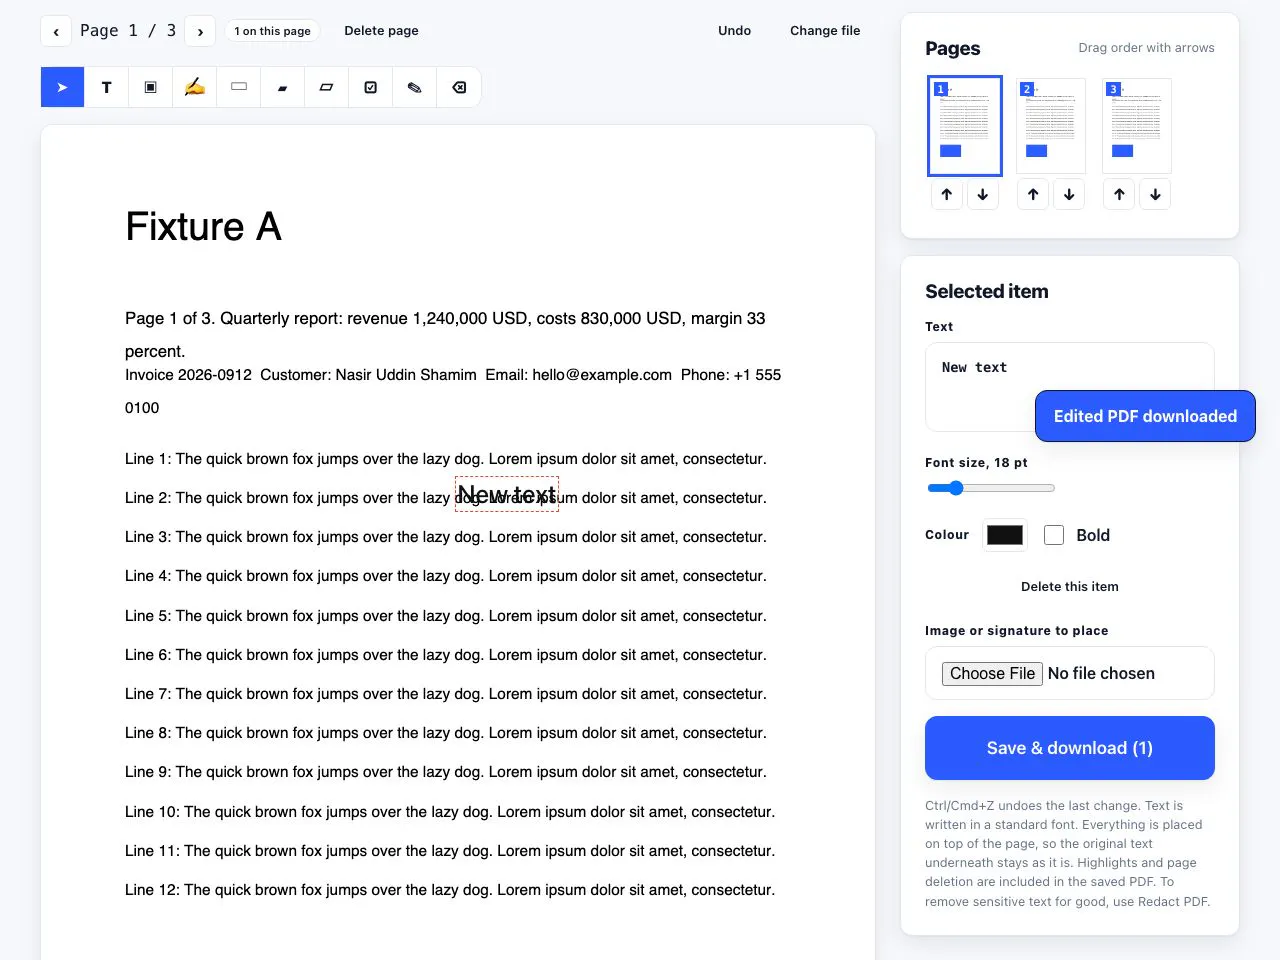Move page 2 down in order
The image size is (1280, 960).
(x=1069, y=194)
